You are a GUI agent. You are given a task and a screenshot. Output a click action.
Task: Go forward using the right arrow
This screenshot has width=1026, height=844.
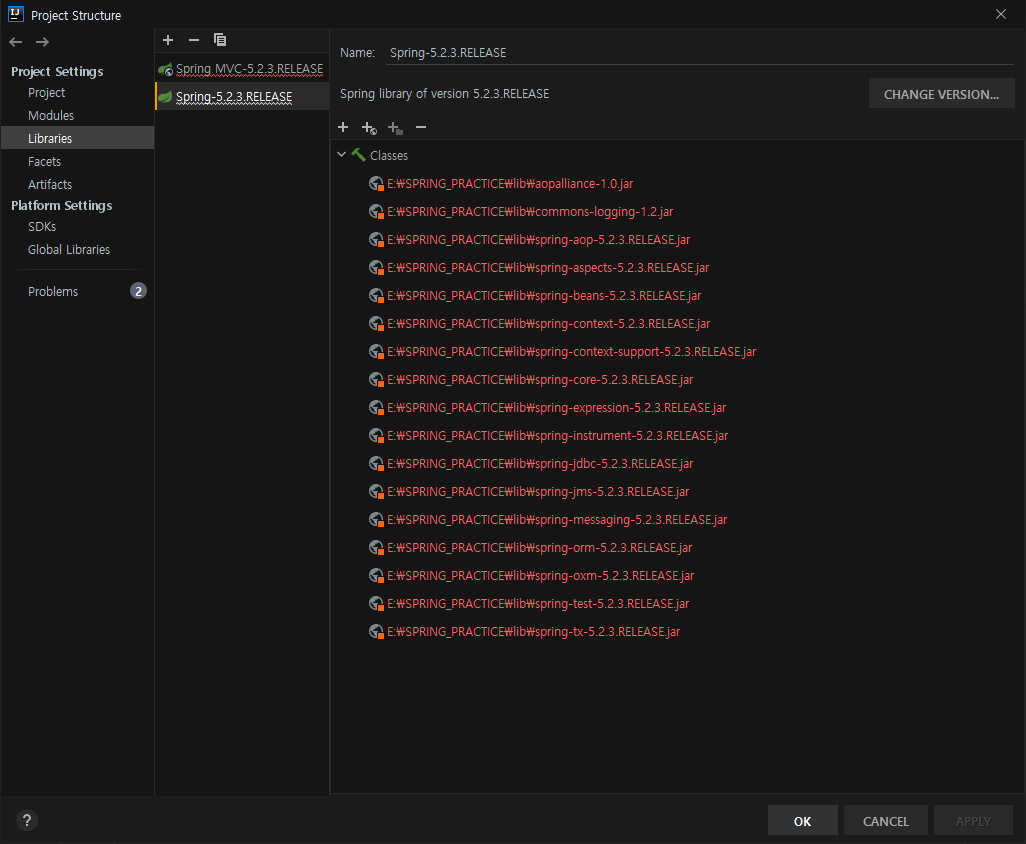click(x=43, y=42)
